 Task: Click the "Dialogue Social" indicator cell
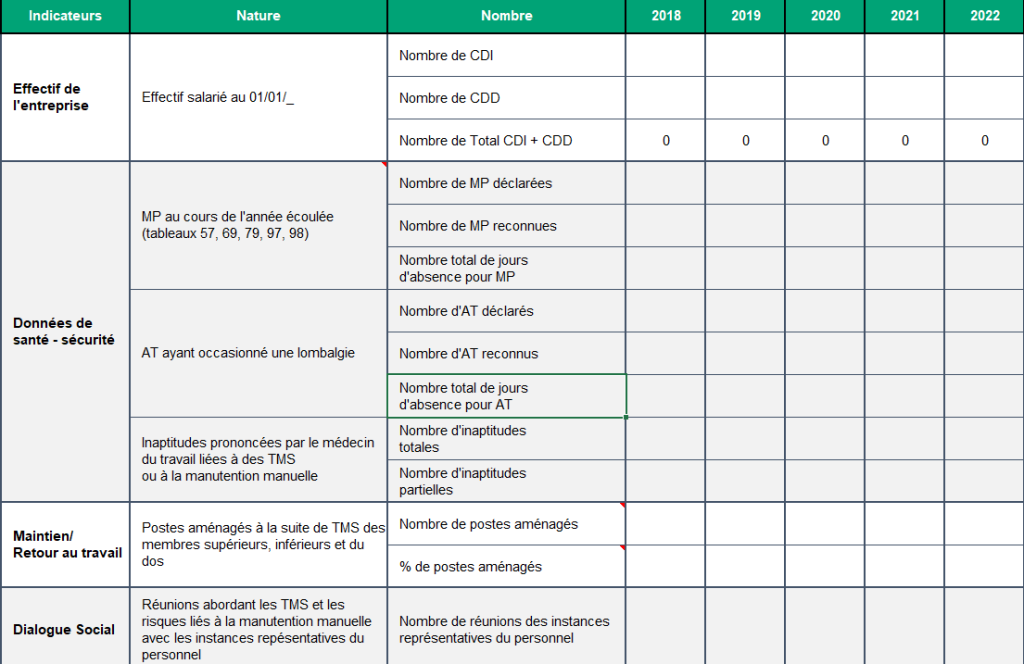65,629
